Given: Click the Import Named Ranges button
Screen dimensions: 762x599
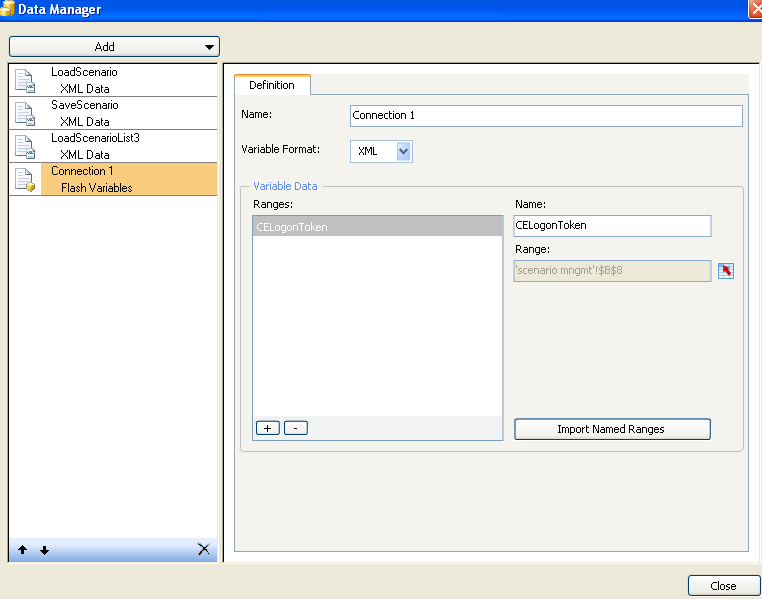Looking at the screenshot, I should (x=612, y=429).
